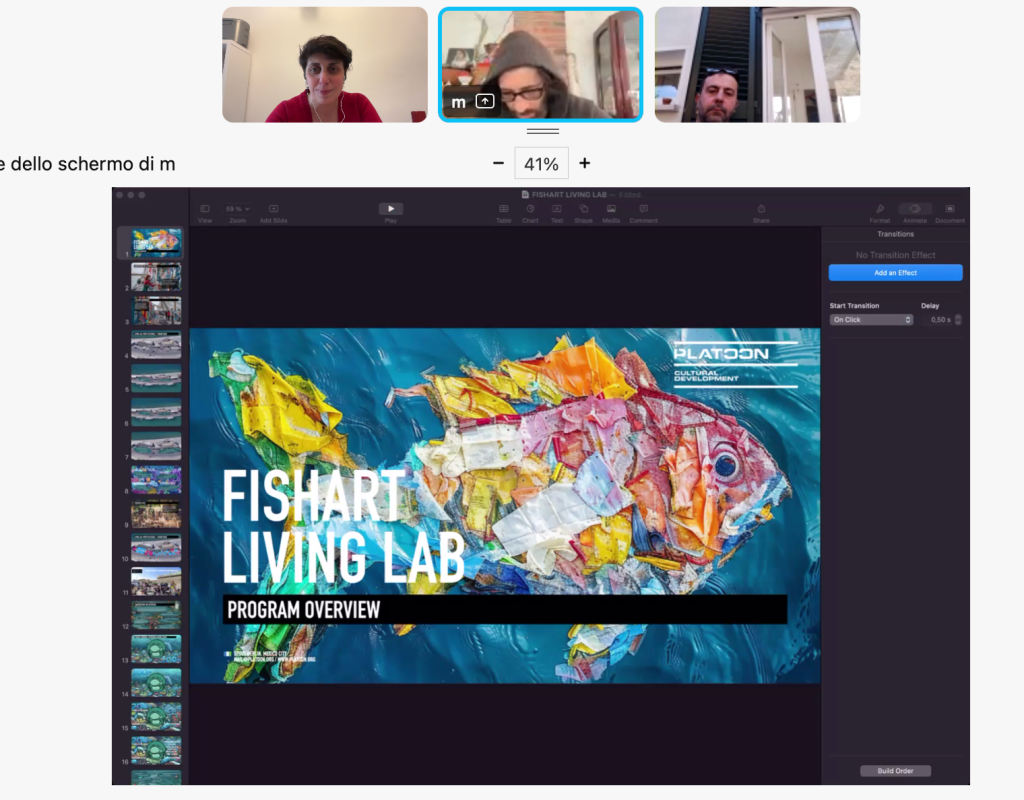Image resolution: width=1024 pixels, height=800 pixels.
Task: Click the Share icon in toolbar
Action: (x=761, y=209)
